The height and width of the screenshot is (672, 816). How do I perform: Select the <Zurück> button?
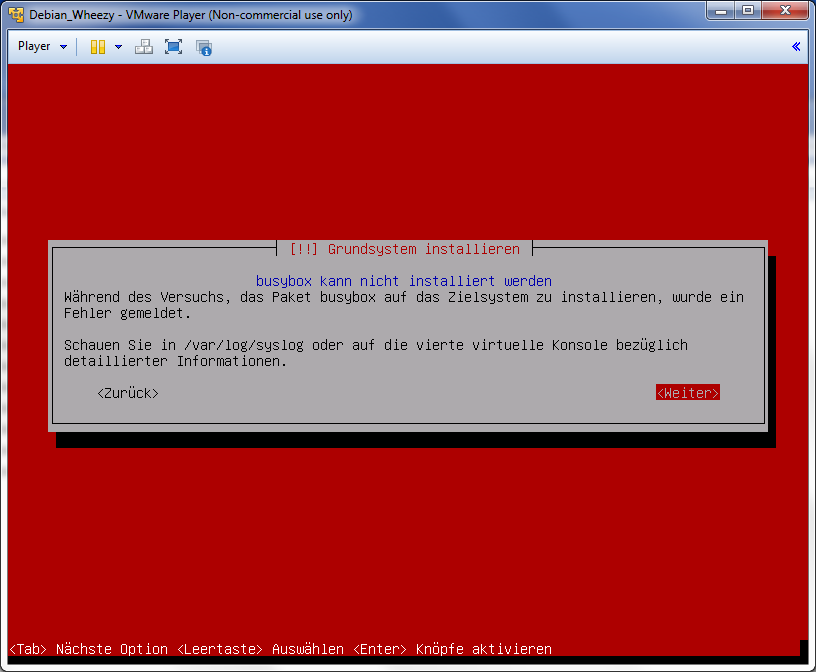point(128,393)
